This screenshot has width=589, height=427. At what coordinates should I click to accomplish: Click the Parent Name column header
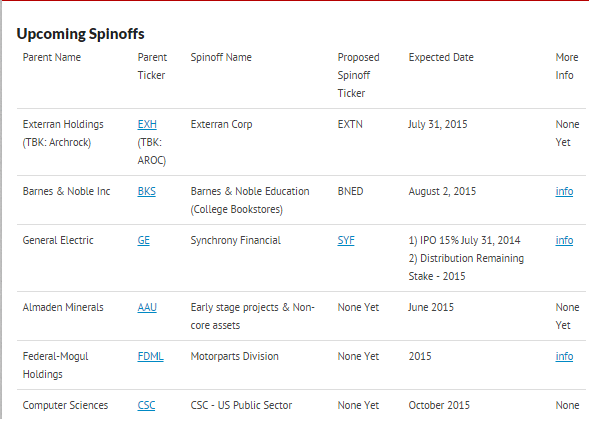52,57
